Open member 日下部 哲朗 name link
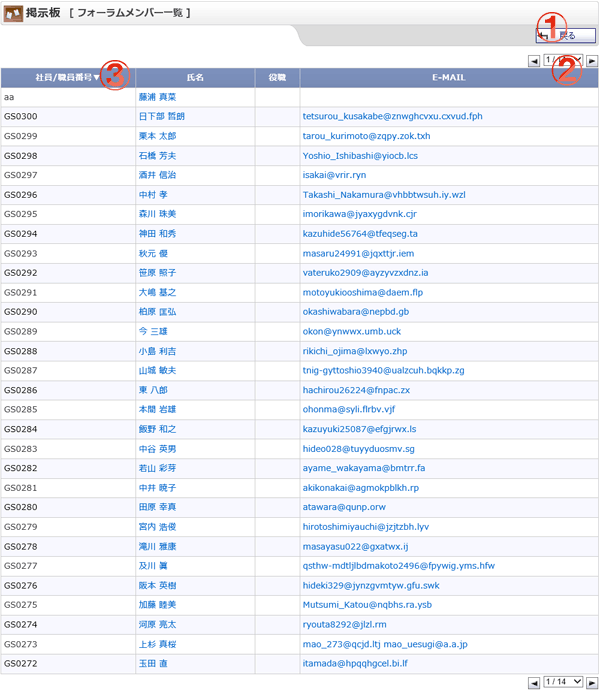This screenshot has width=600, height=691. (161, 117)
